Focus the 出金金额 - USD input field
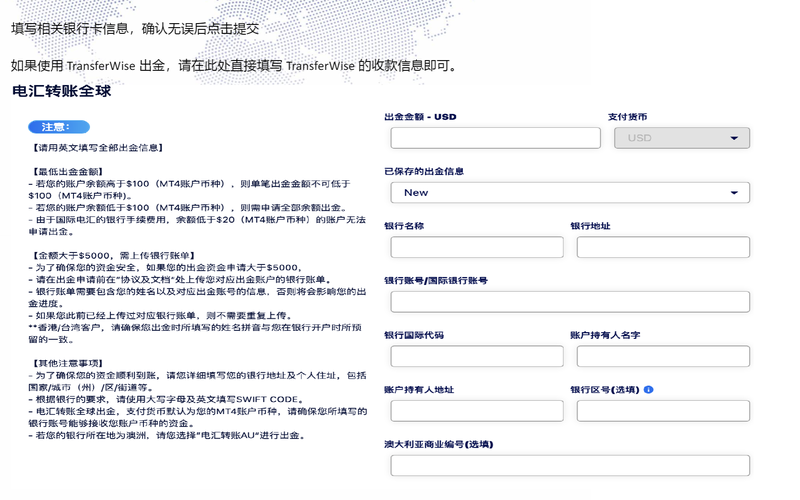Viewport: 800px width, 500px height. pos(495,138)
